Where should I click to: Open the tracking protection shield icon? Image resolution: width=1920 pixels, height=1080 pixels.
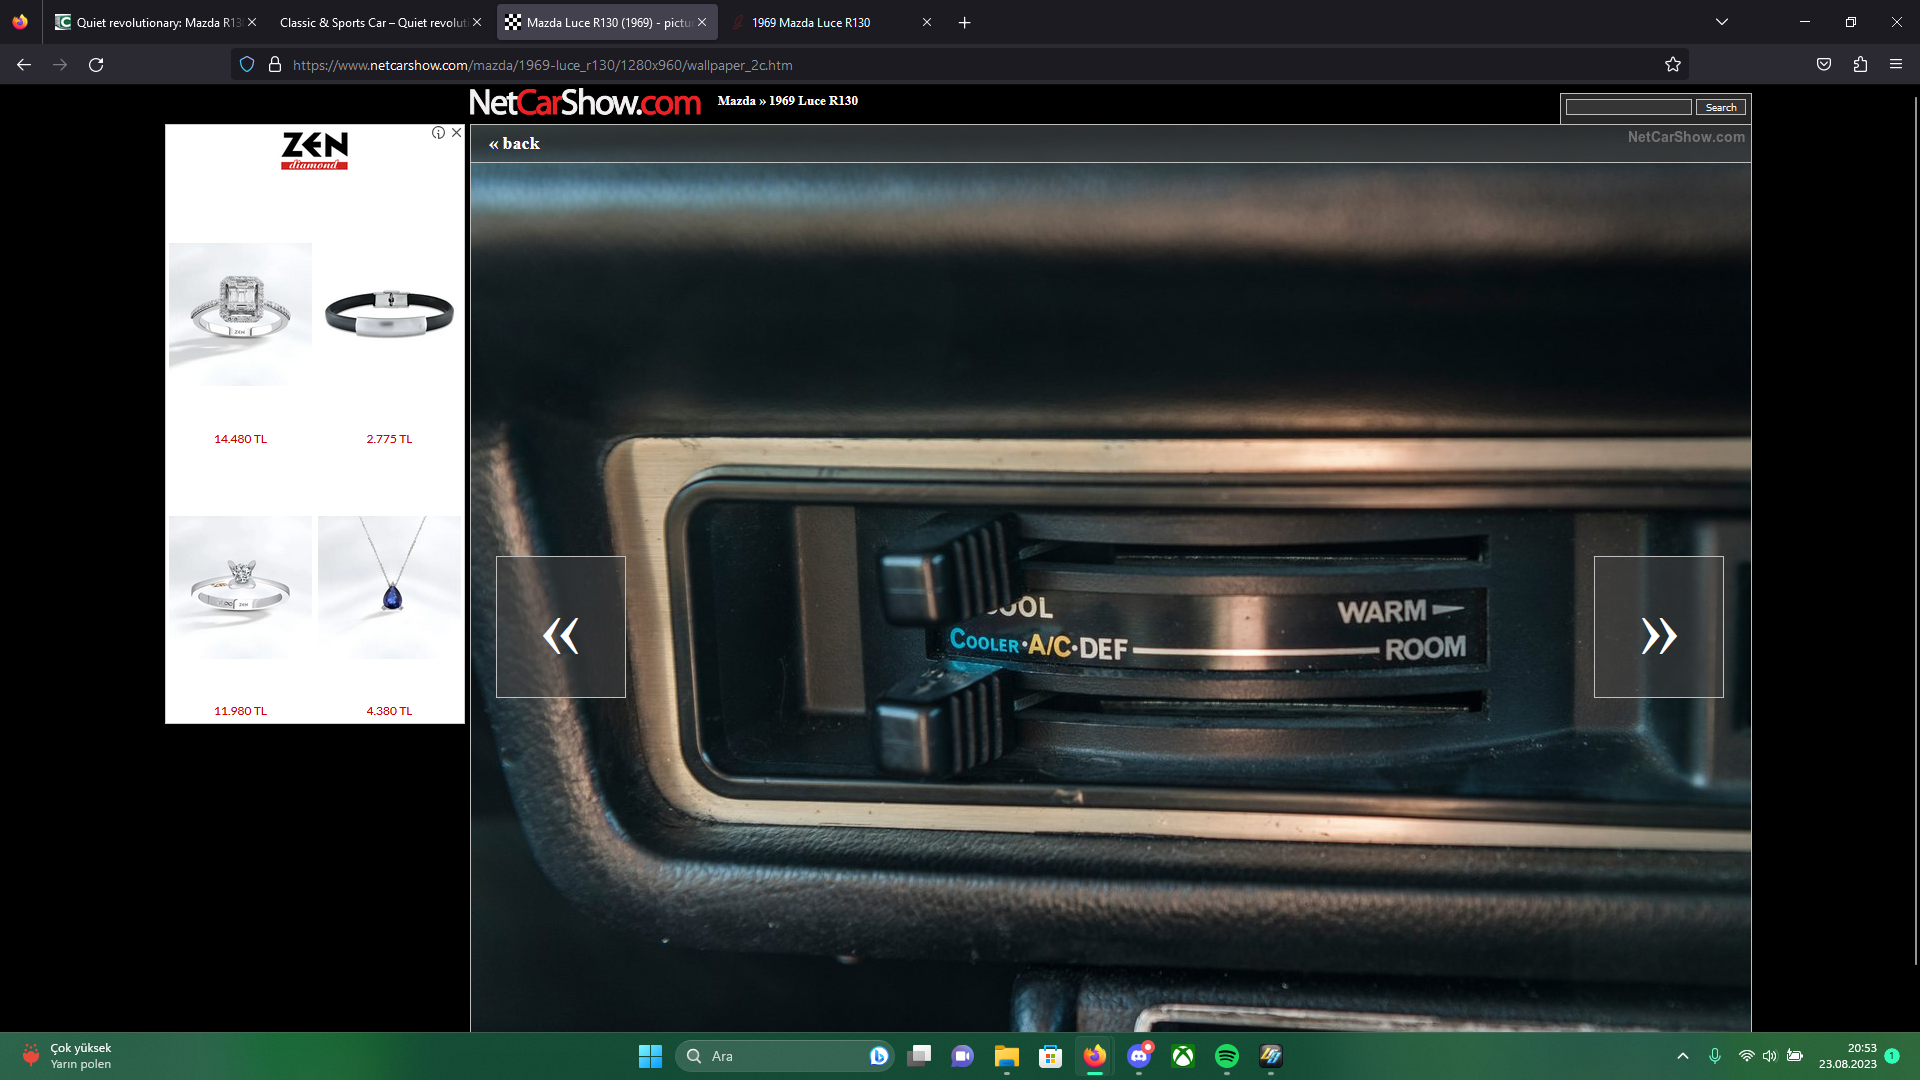247,65
